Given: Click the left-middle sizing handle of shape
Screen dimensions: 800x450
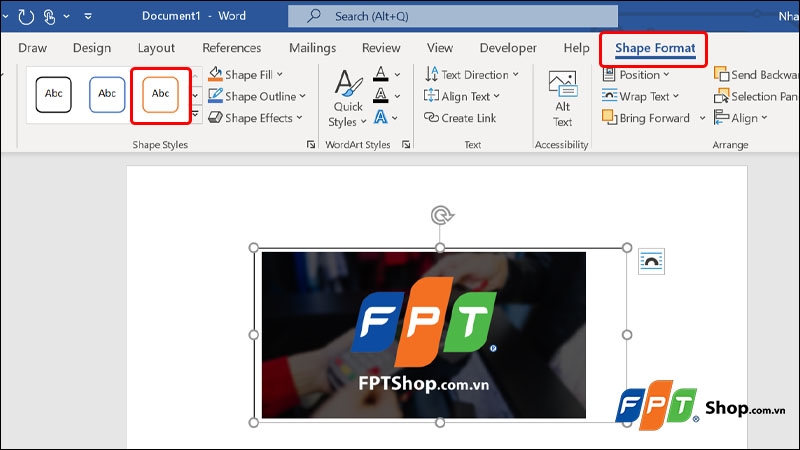Looking at the screenshot, I should [x=254, y=335].
